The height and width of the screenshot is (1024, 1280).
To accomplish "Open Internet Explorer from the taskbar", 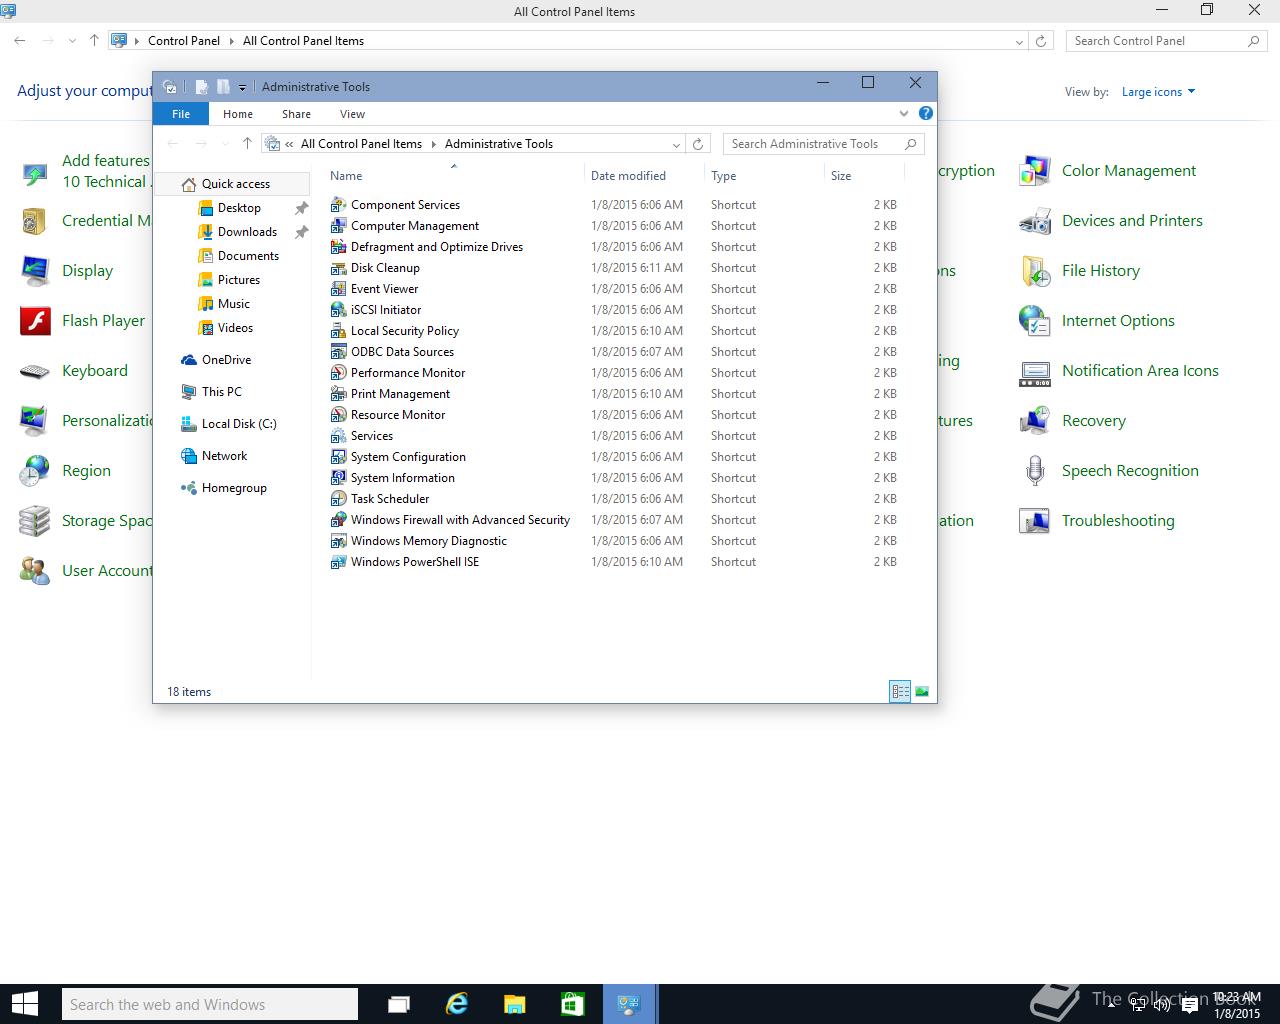I will click(457, 1004).
